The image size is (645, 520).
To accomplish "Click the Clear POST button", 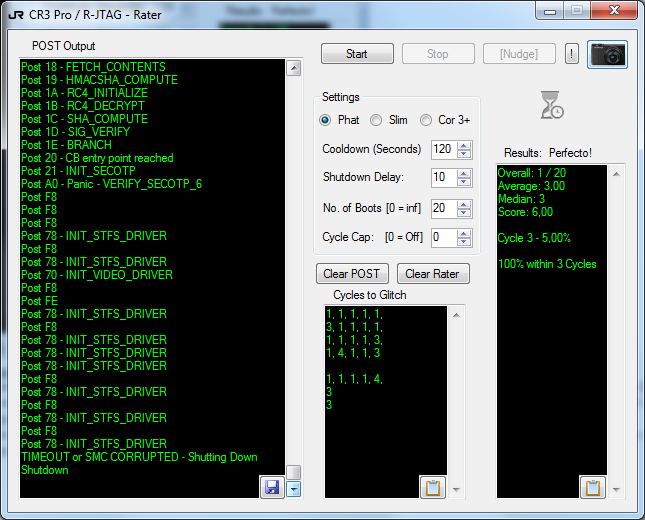I will (x=352, y=274).
